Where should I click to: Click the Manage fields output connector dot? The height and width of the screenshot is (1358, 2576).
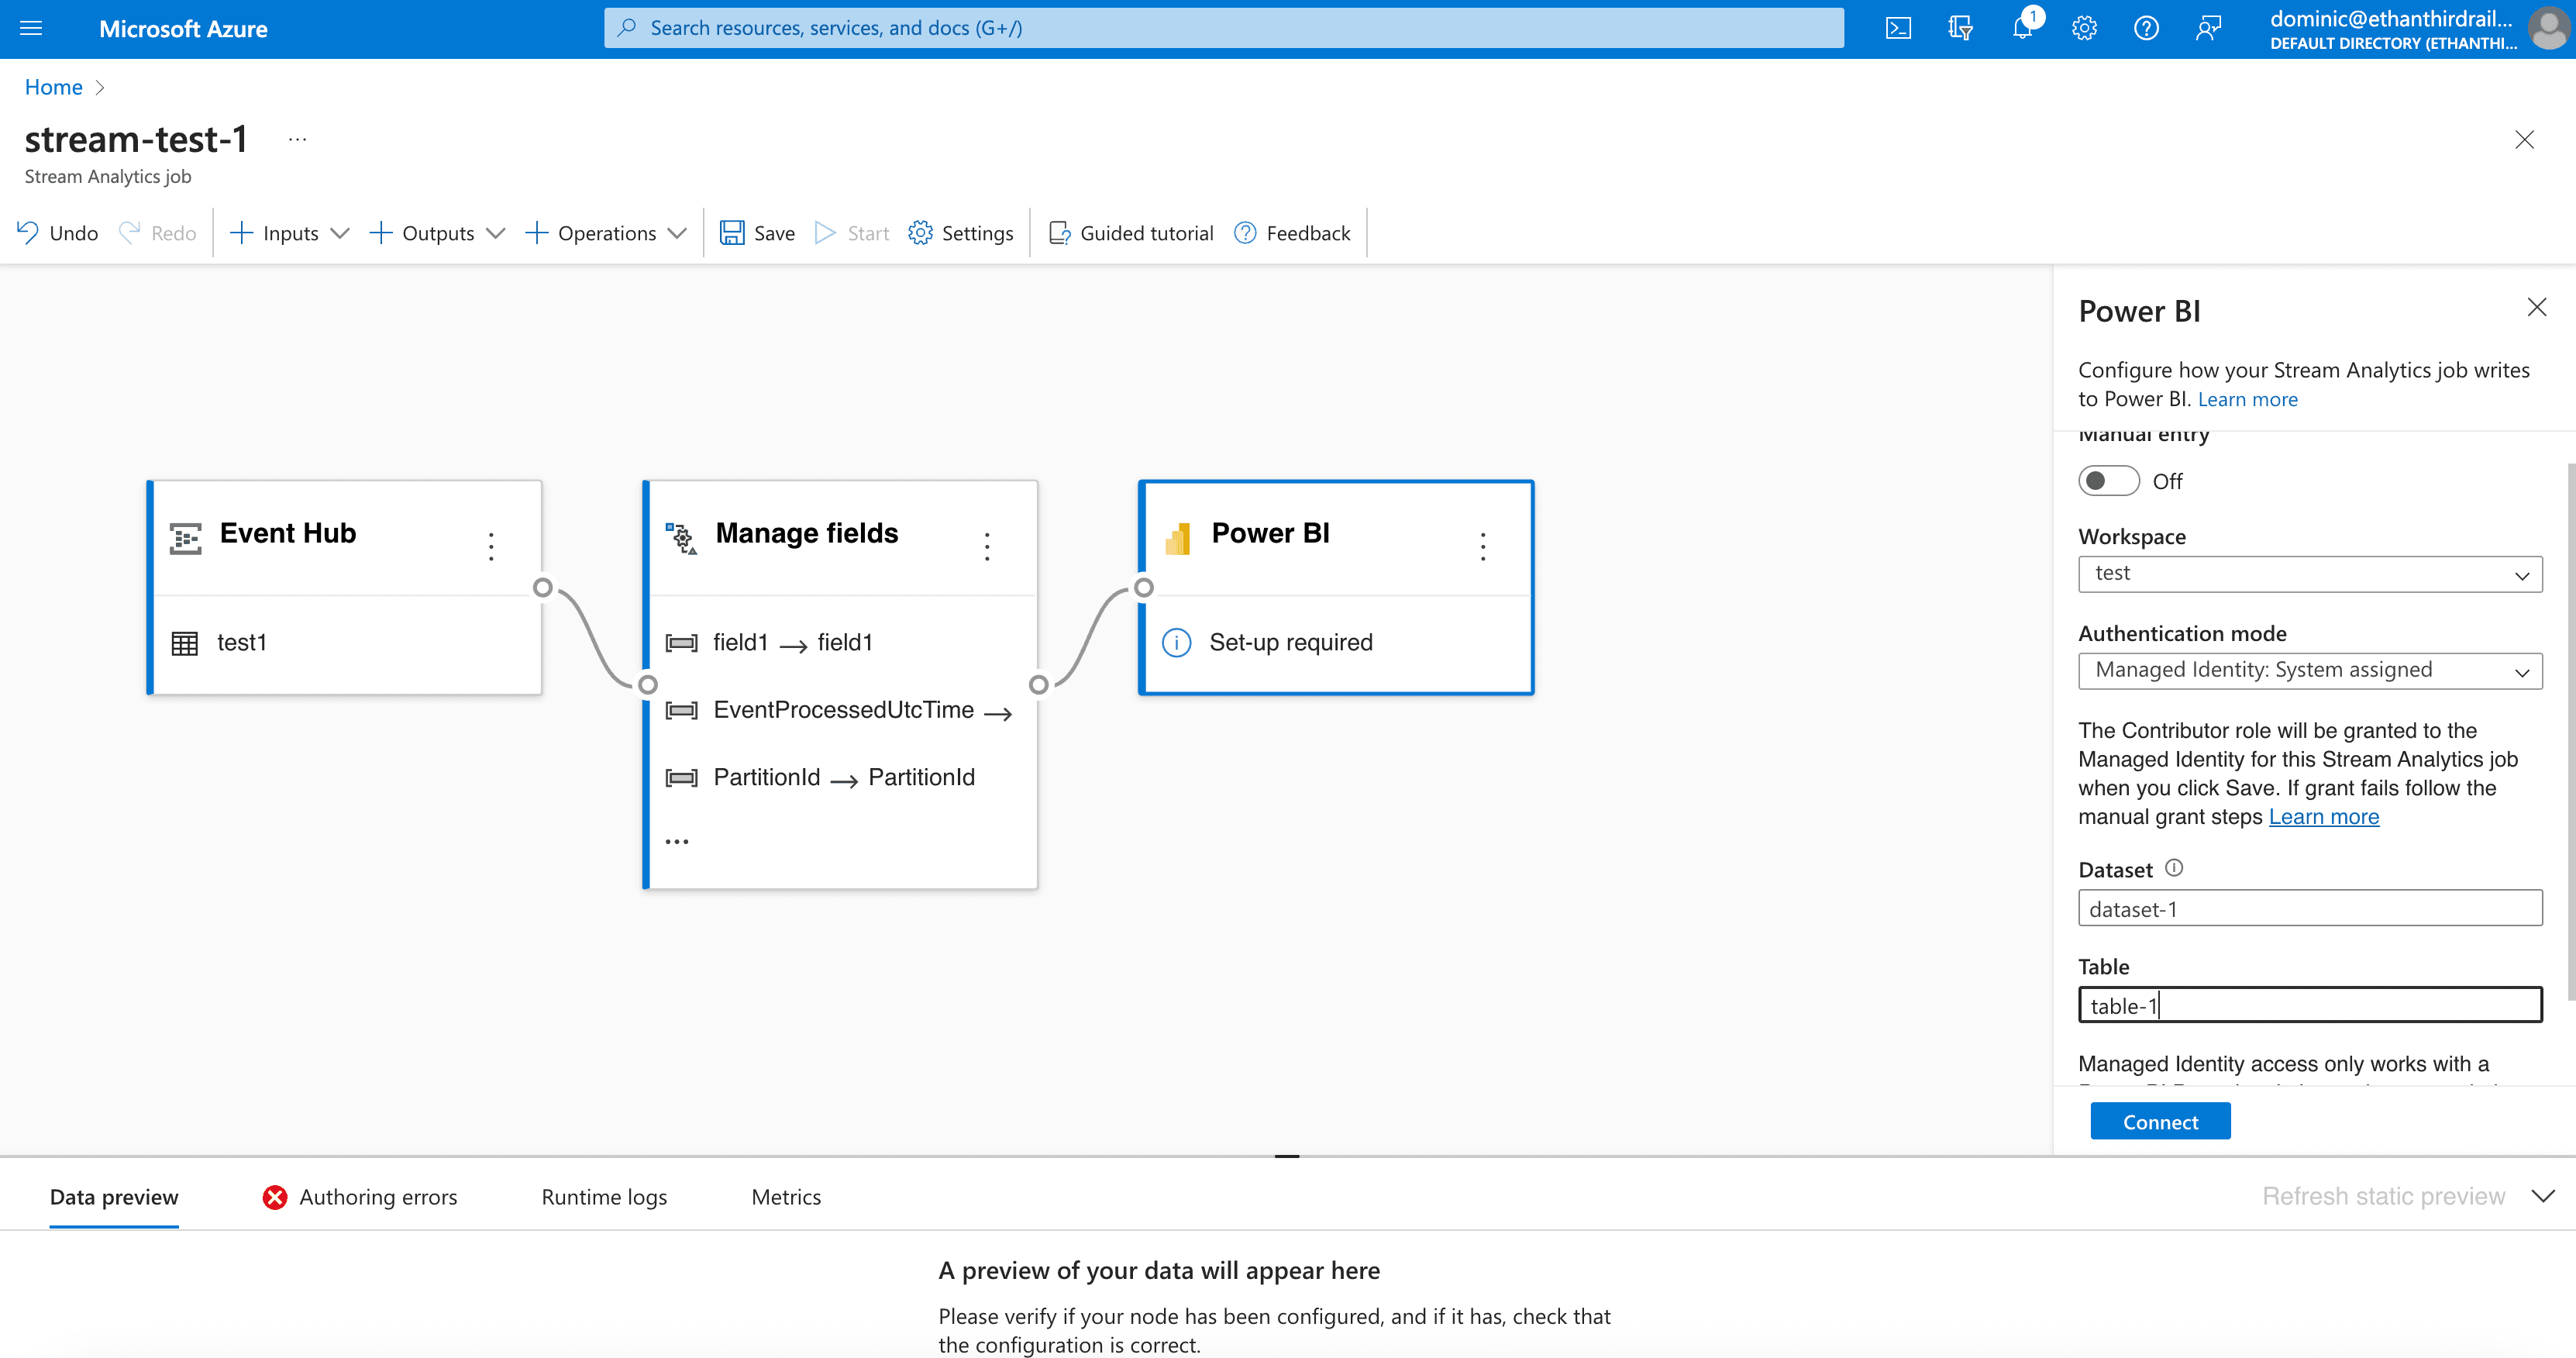pos(1039,684)
